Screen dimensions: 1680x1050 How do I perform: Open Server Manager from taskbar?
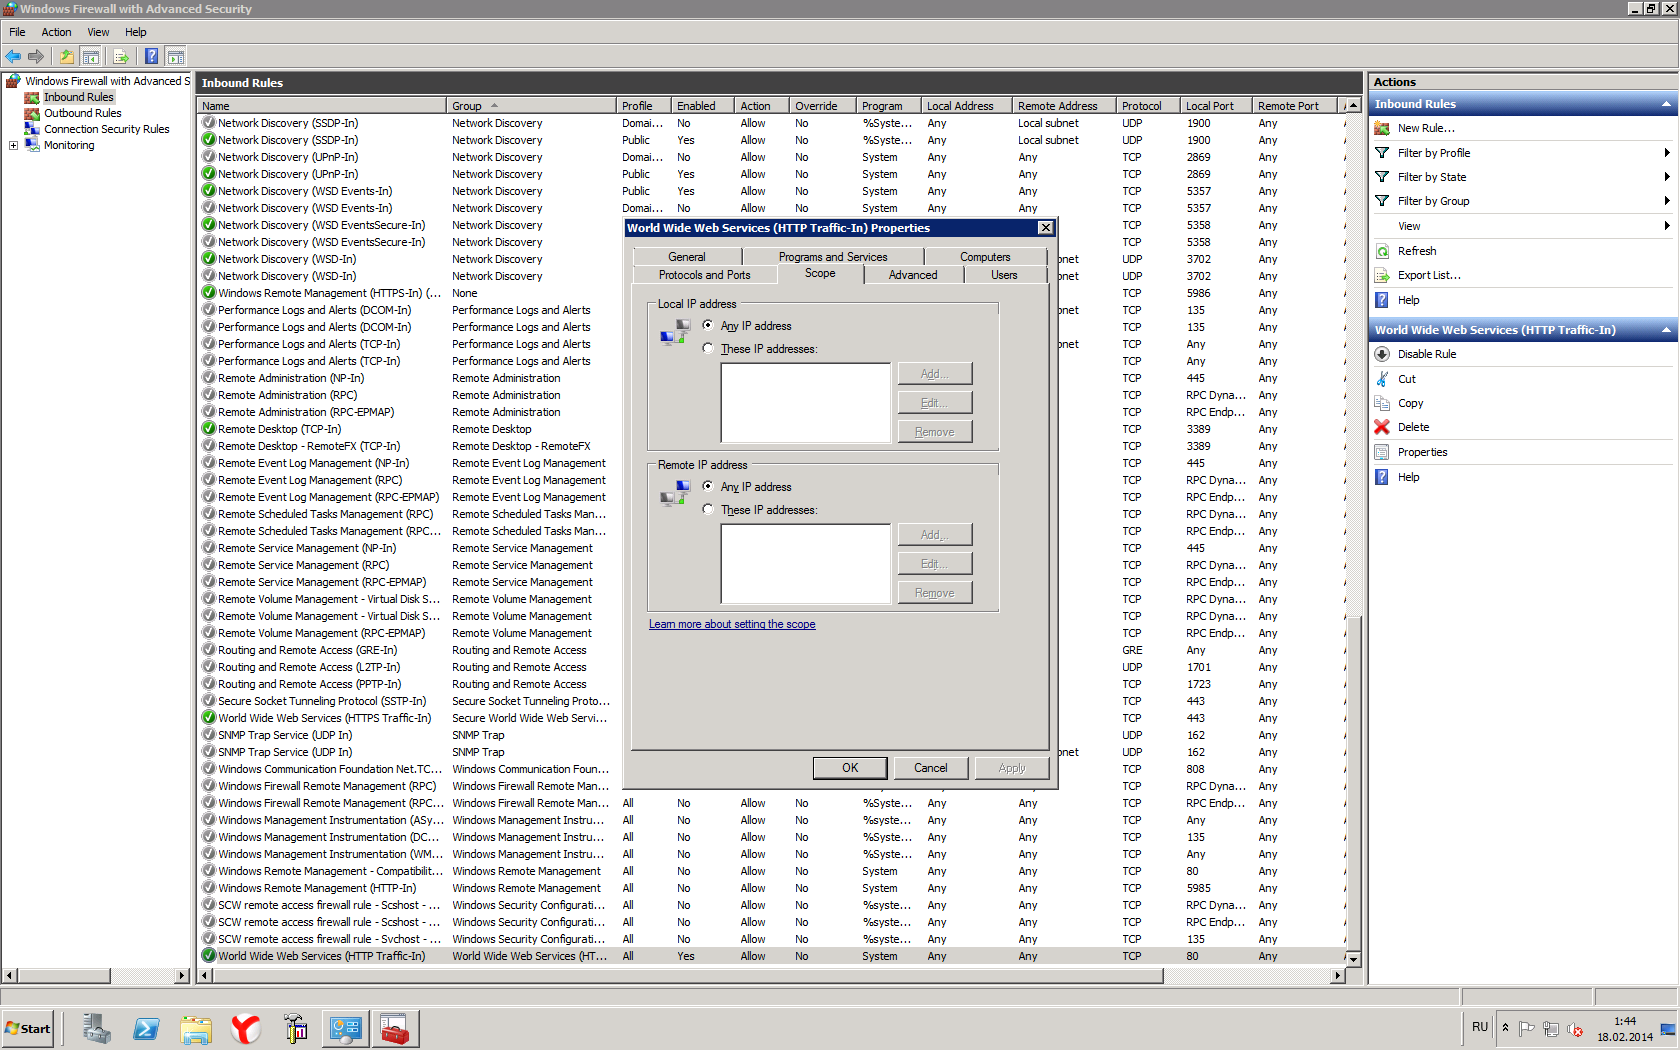[x=97, y=1028]
